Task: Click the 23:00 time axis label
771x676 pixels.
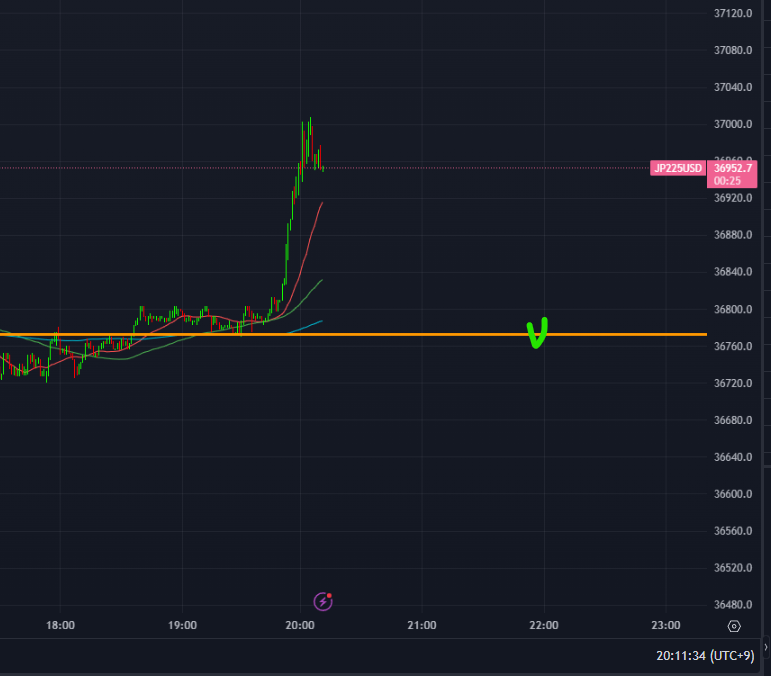Action: [x=666, y=625]
